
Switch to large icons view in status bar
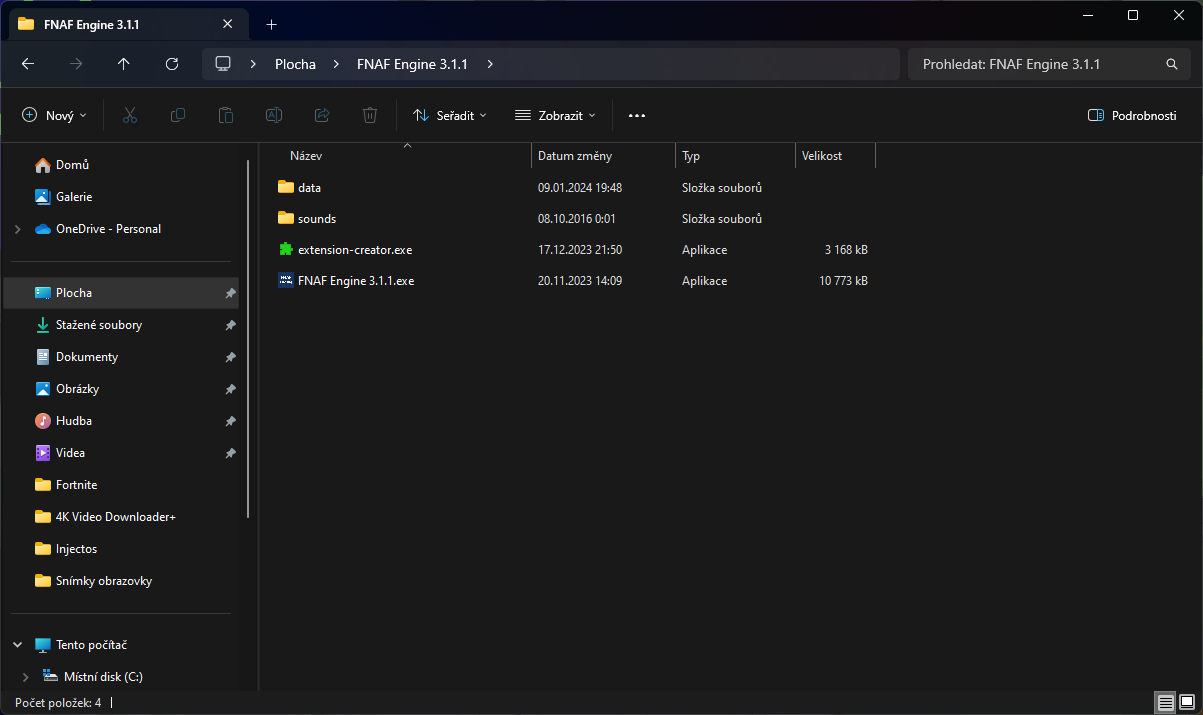pyautogui.click(x=1186, y=702)
